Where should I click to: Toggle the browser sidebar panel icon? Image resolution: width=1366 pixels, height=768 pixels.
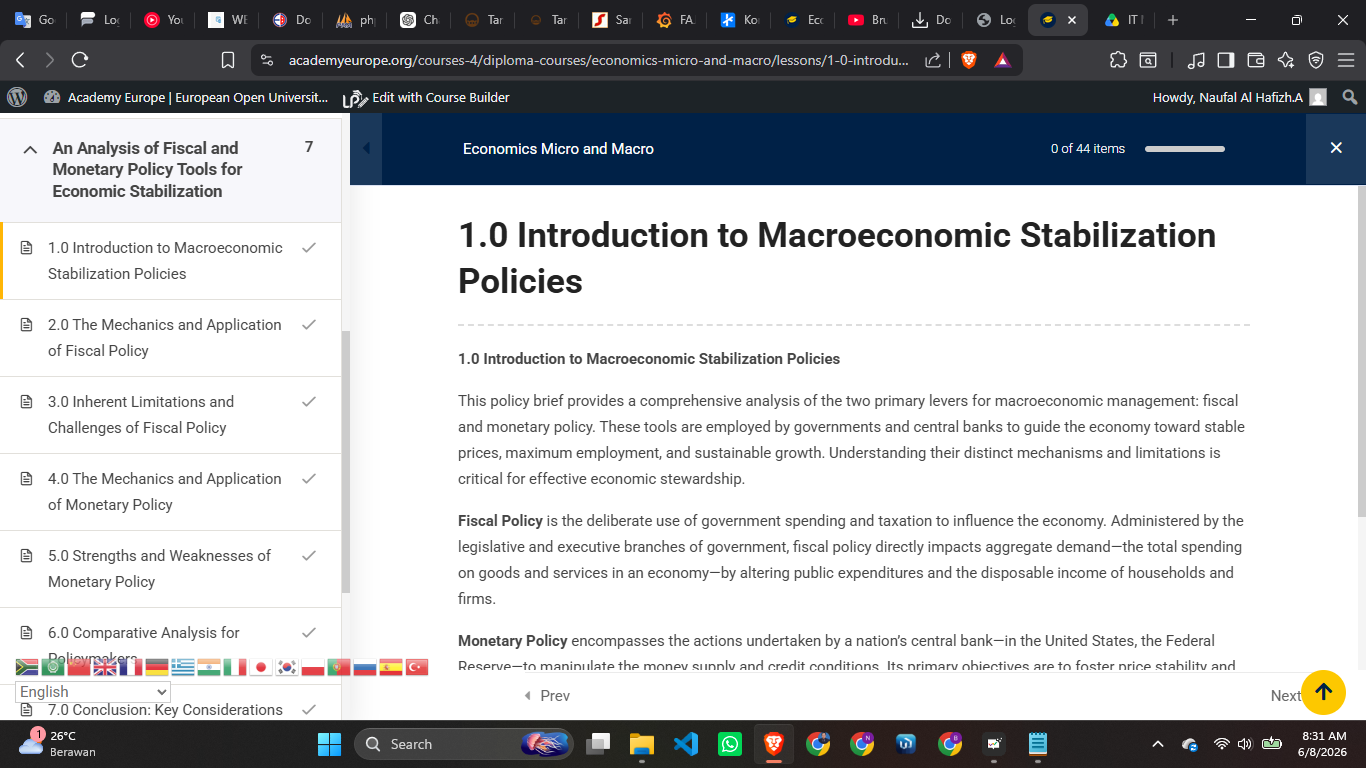pos(1226,60)
